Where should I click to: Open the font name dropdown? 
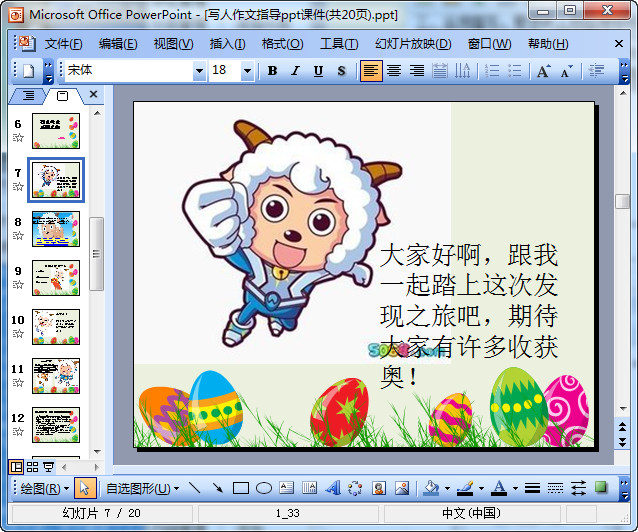coord(199,71)
